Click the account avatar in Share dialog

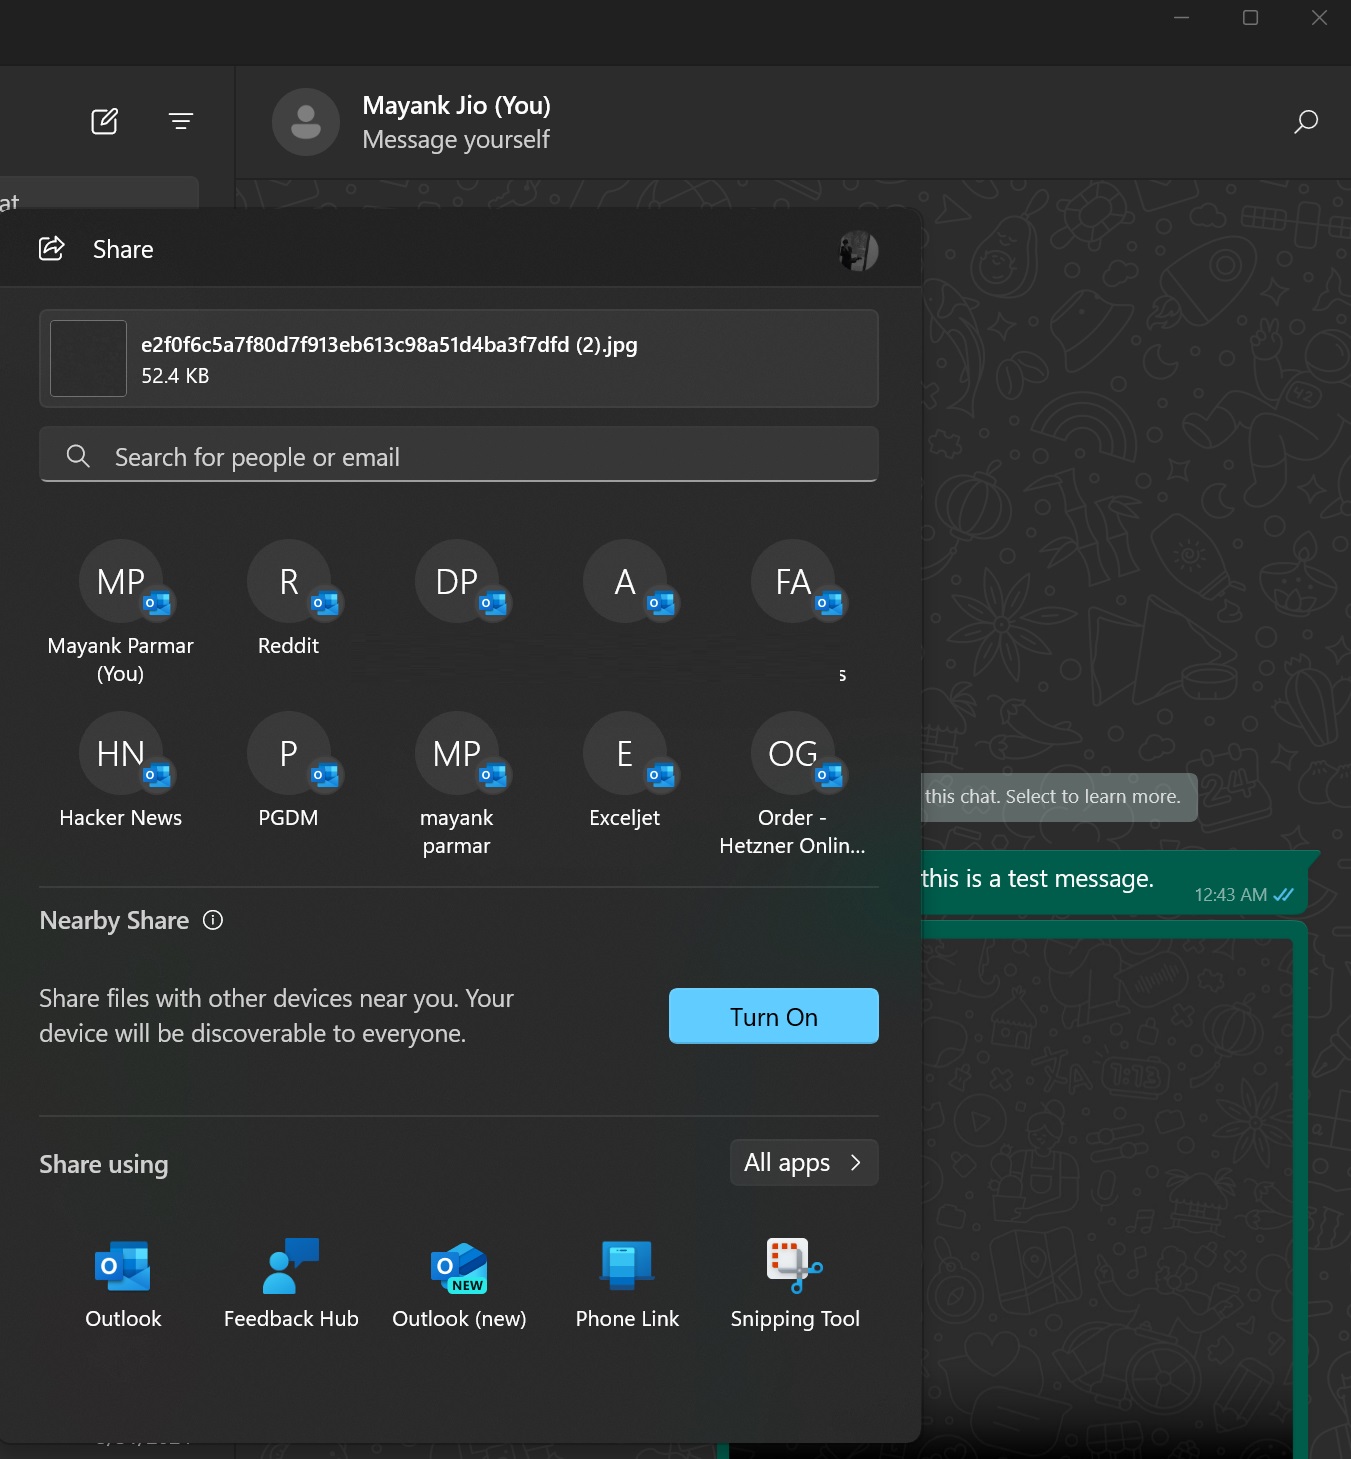coord(858,250)
